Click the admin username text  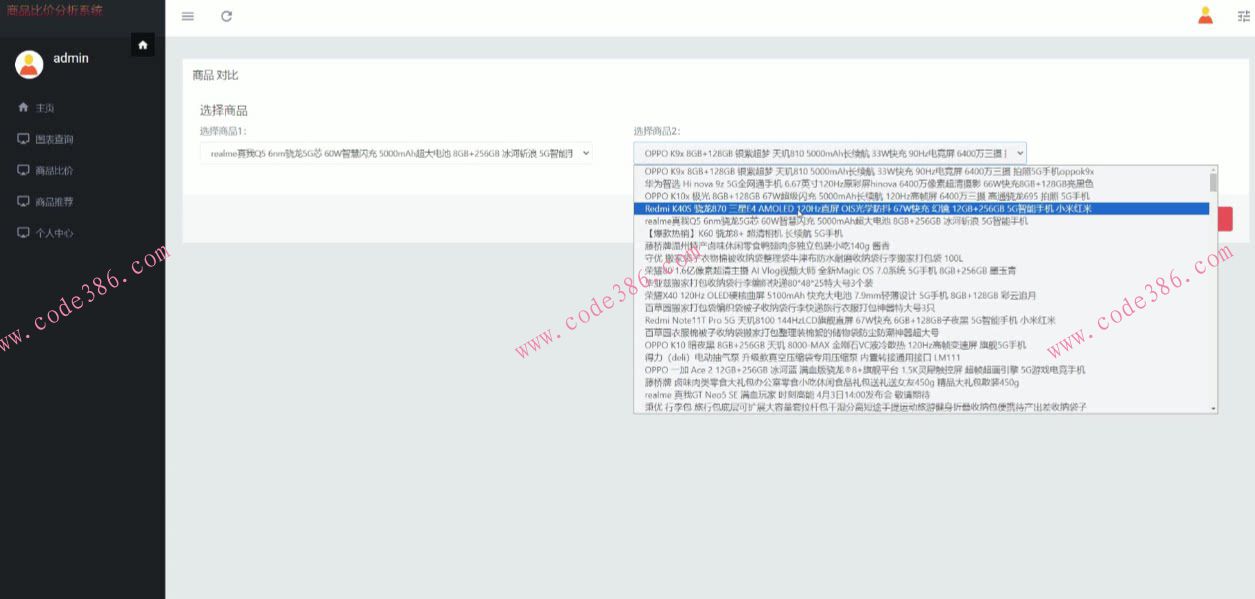coord(71,58)
